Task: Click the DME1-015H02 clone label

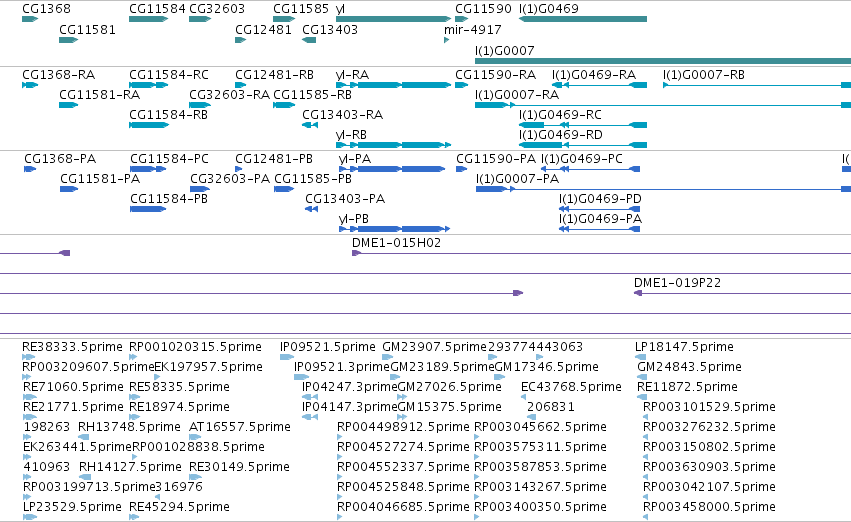Action: (396, 243)
